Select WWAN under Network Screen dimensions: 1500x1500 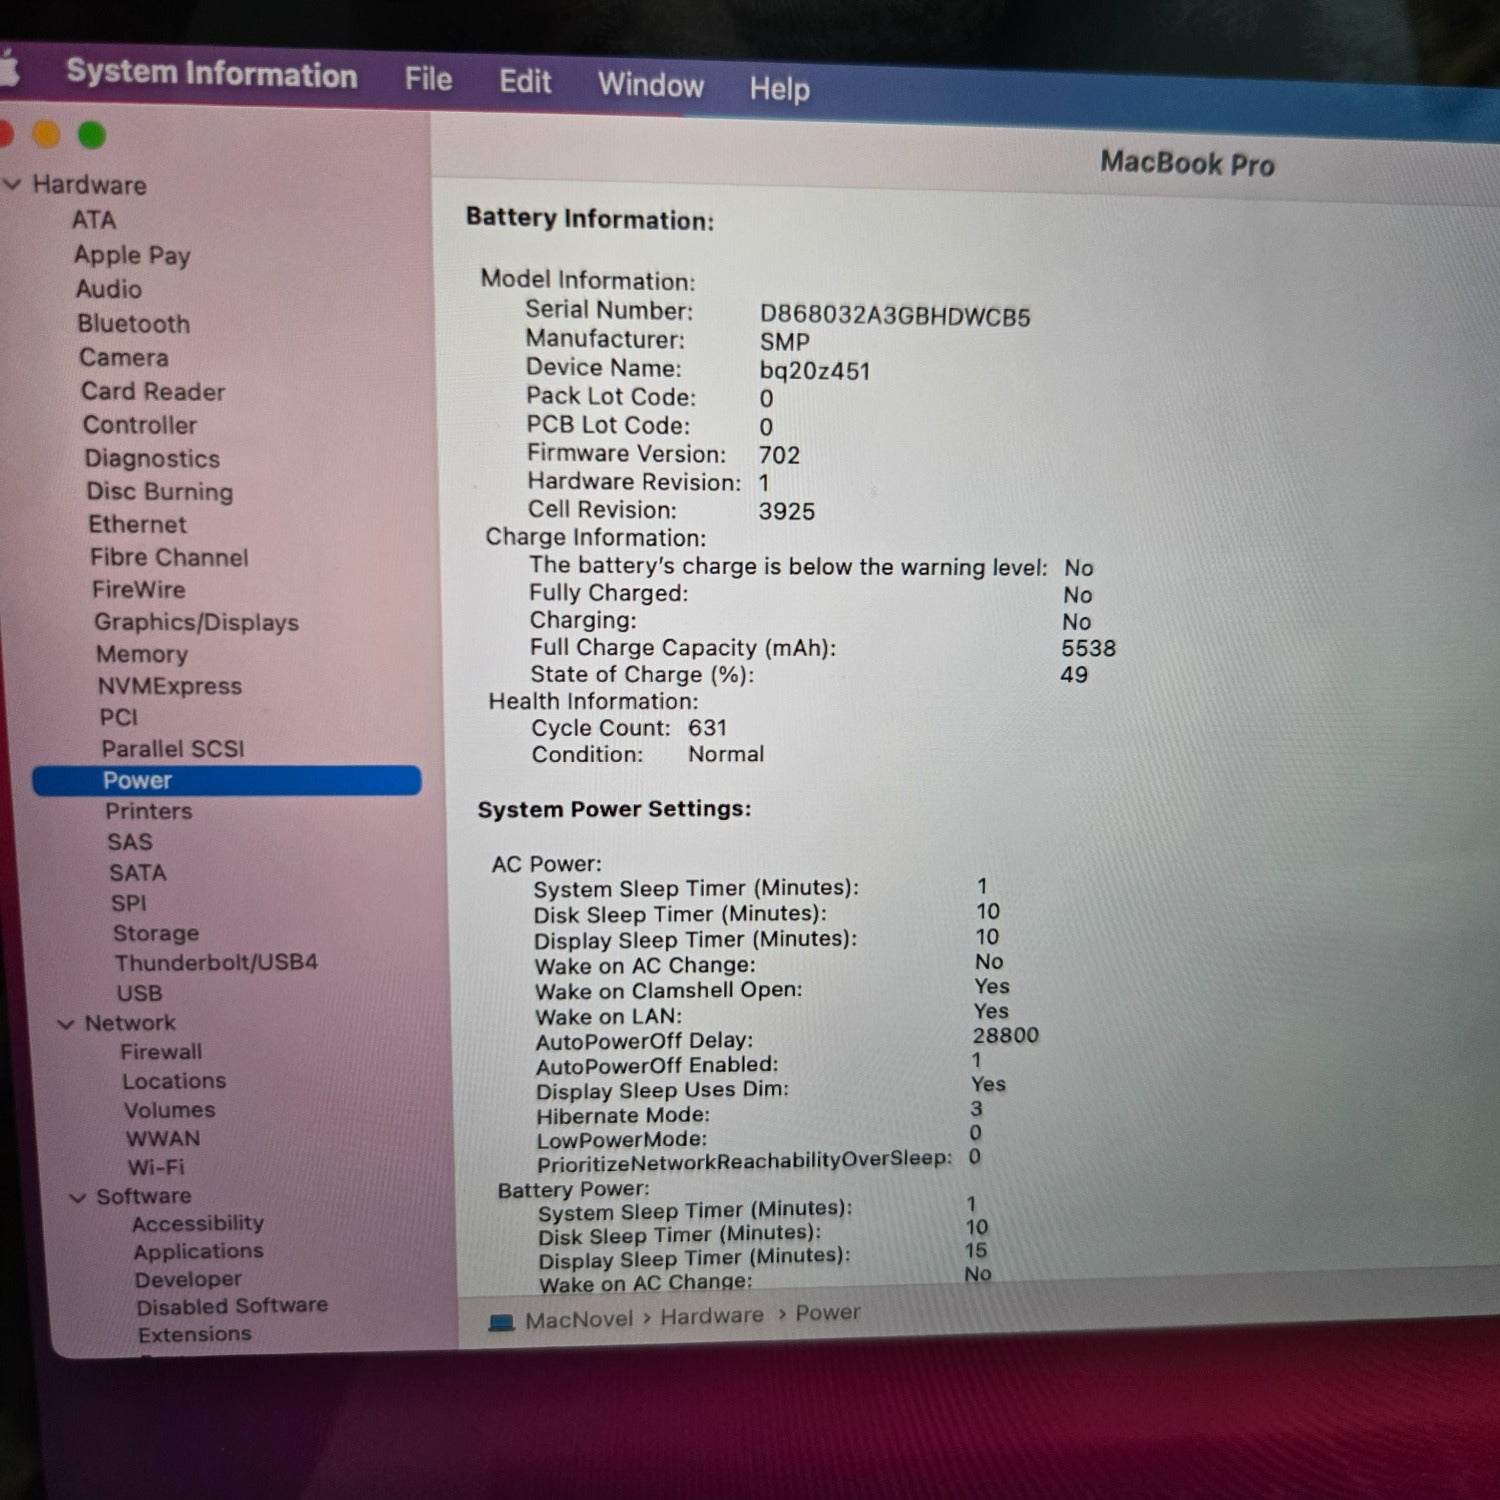click(163, 1140)
